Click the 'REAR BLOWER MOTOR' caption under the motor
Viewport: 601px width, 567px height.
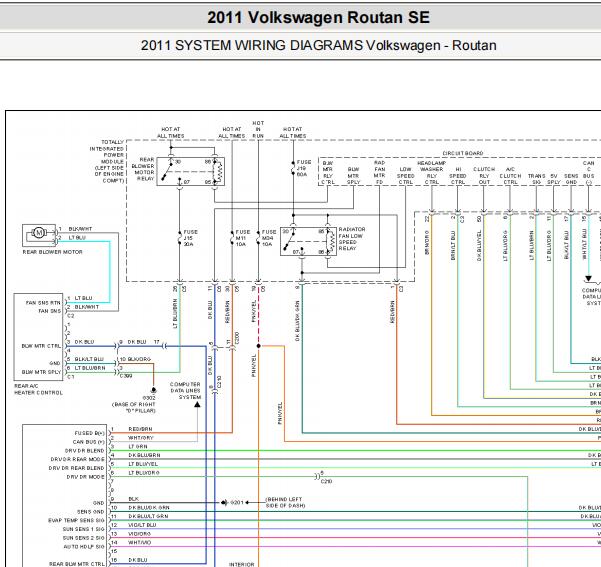tap(53, 252)
